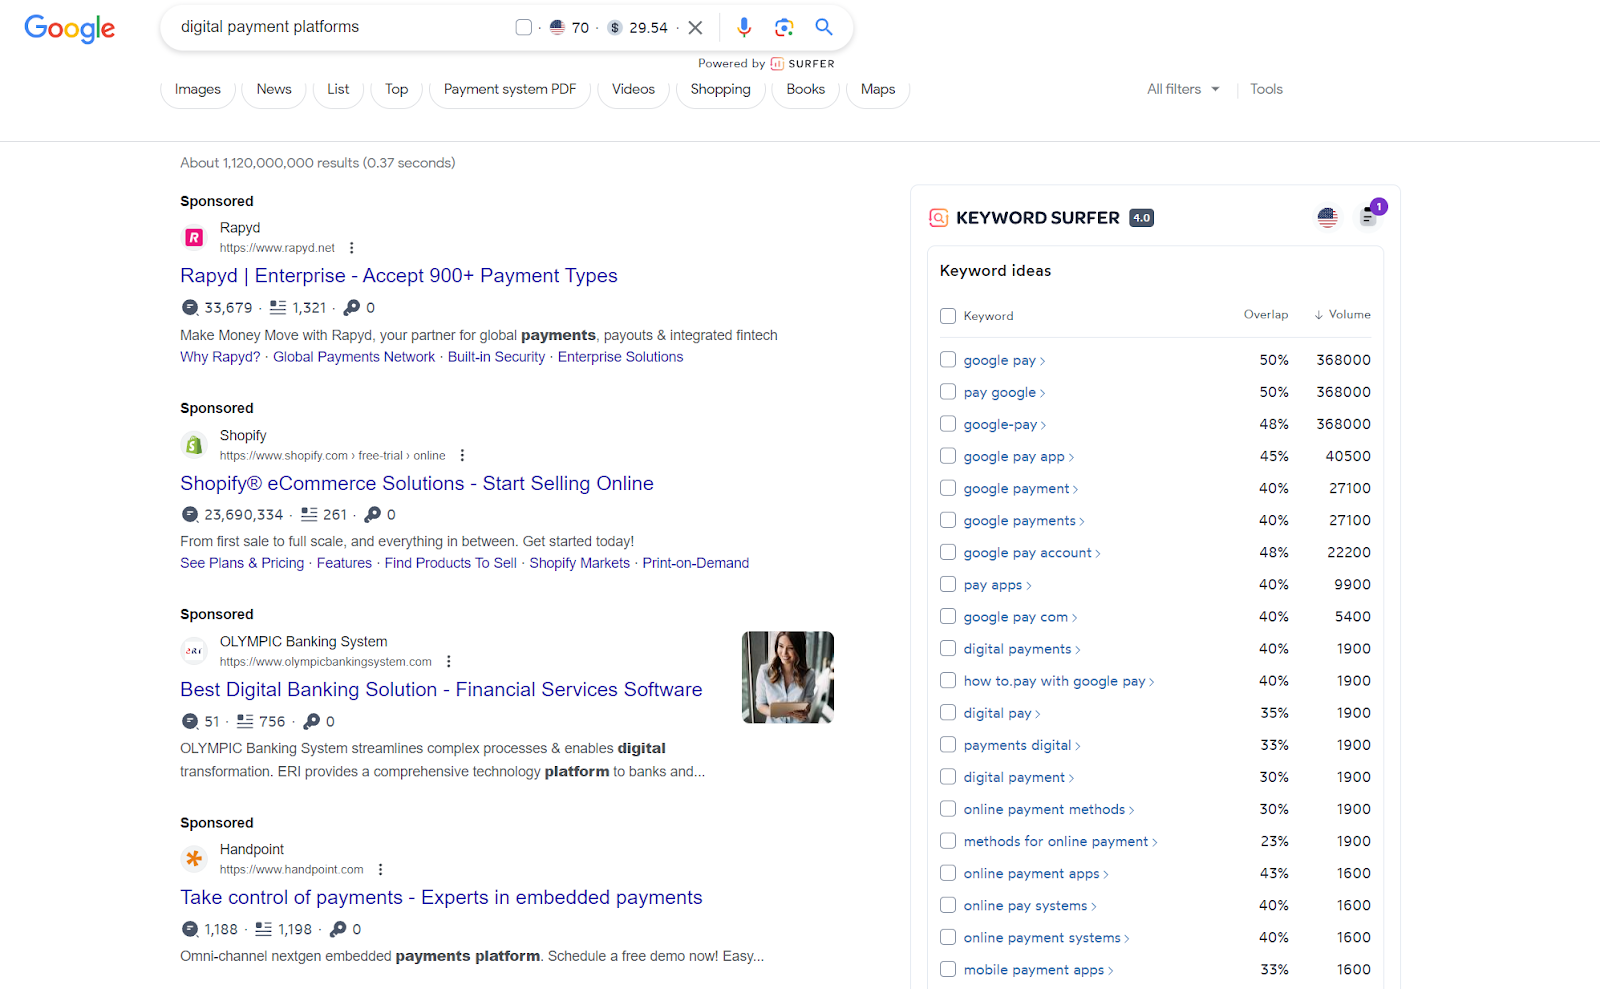Start voice search with the microphone icon
The width and height of the screenshot is (1600, 989).
[744, 28]
